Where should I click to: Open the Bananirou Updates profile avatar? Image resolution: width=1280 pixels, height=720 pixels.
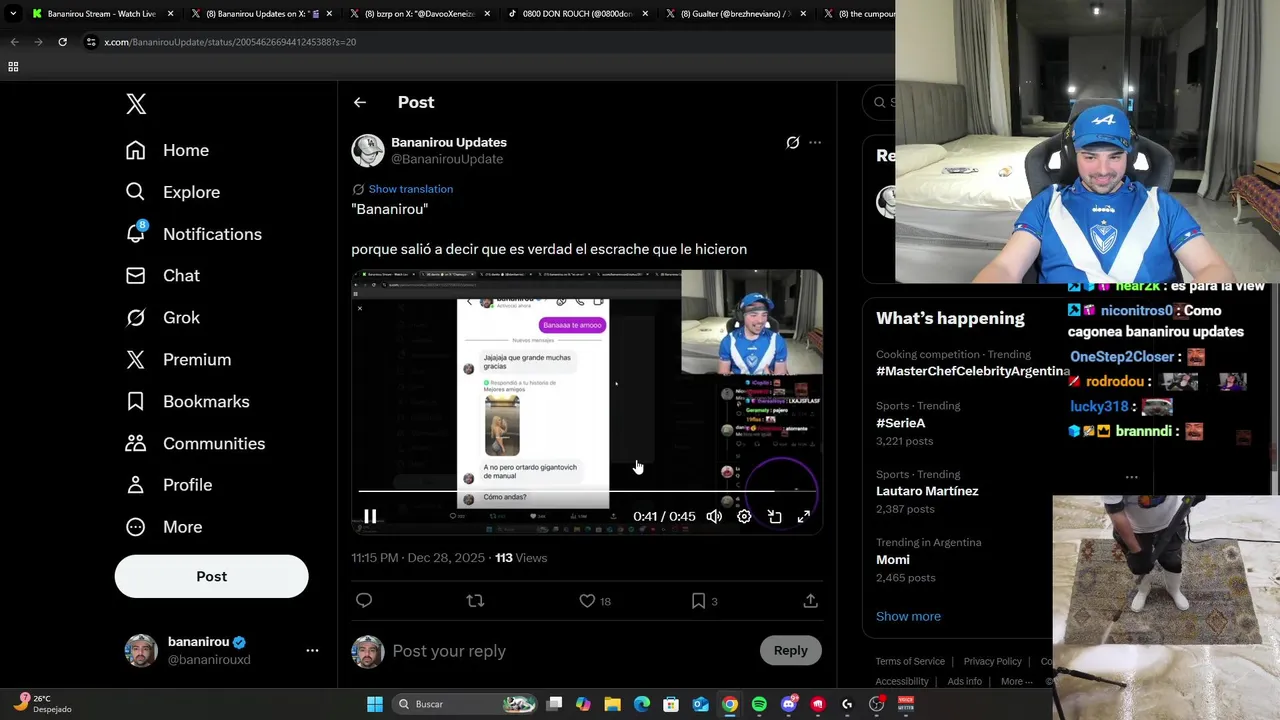(x=368, y=150)
